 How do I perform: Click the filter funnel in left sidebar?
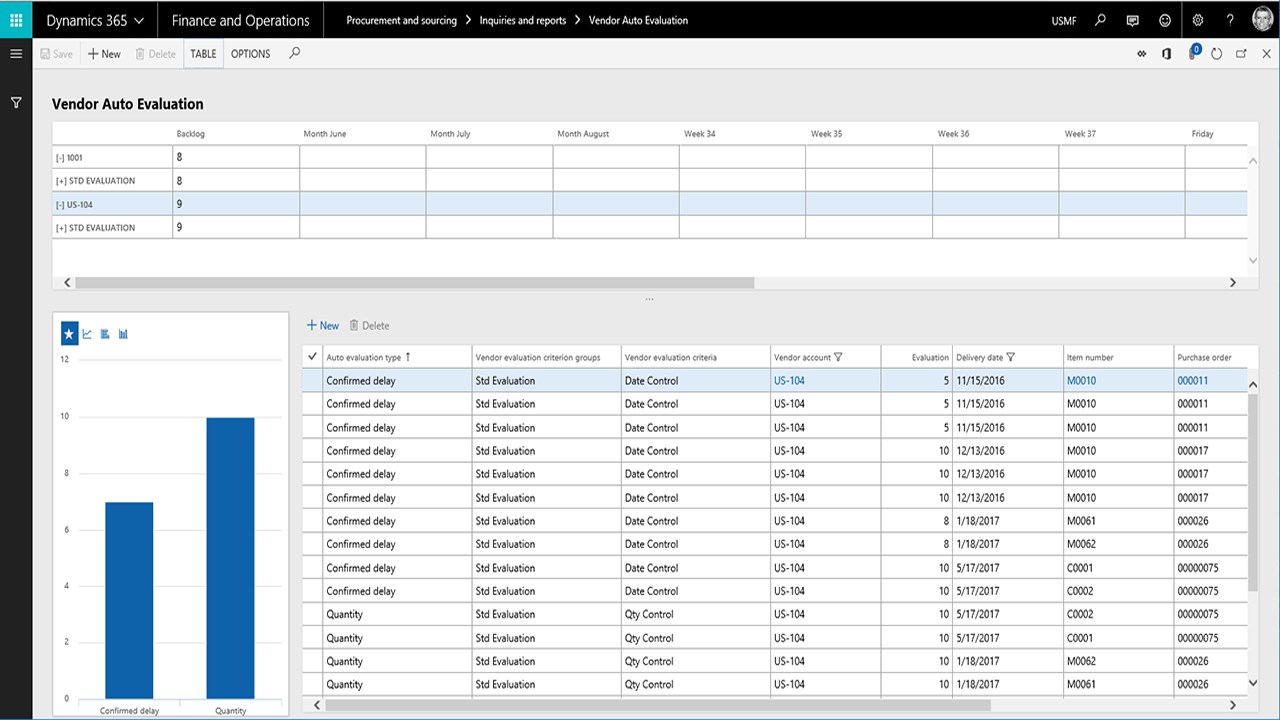[16, 103]
